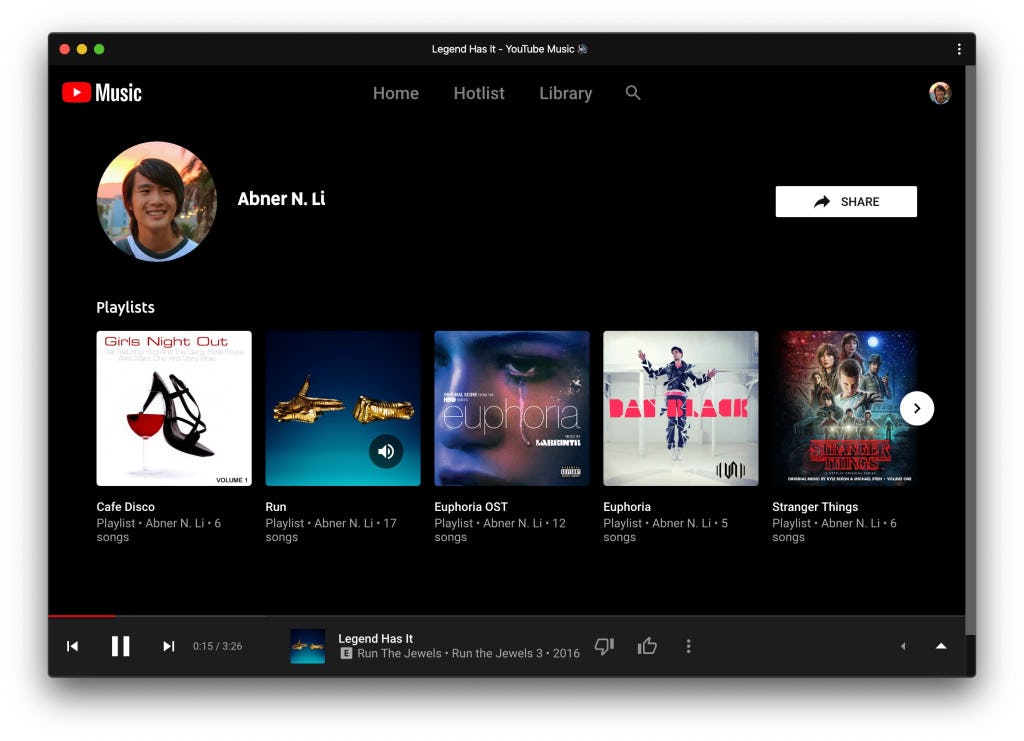Skip to the next track
The image size is (1024, 741).
coord(168,646)
